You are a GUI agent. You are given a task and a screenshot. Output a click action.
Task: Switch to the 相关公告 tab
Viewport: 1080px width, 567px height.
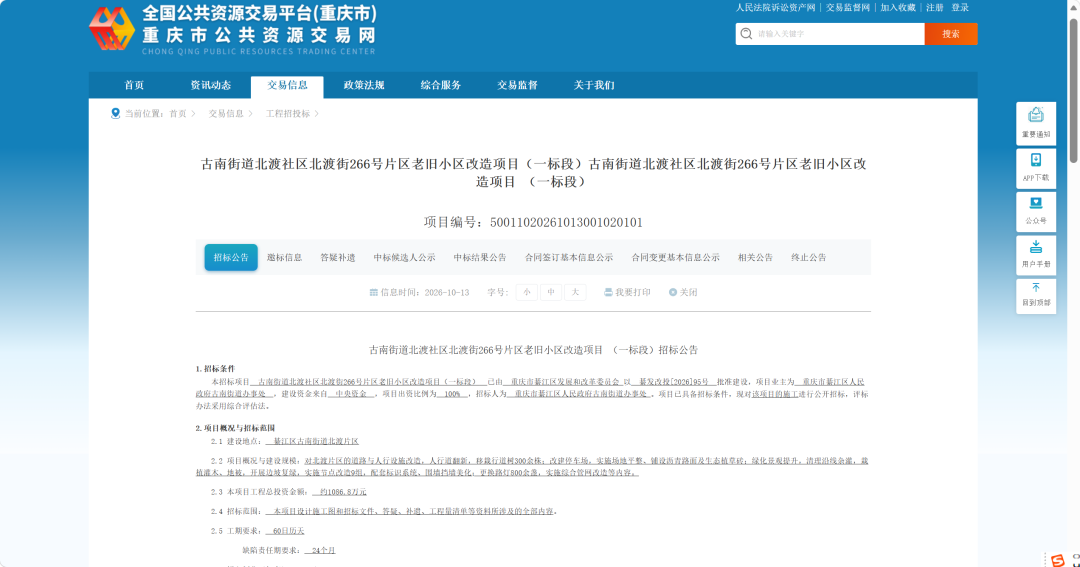[x=756, y=258]
